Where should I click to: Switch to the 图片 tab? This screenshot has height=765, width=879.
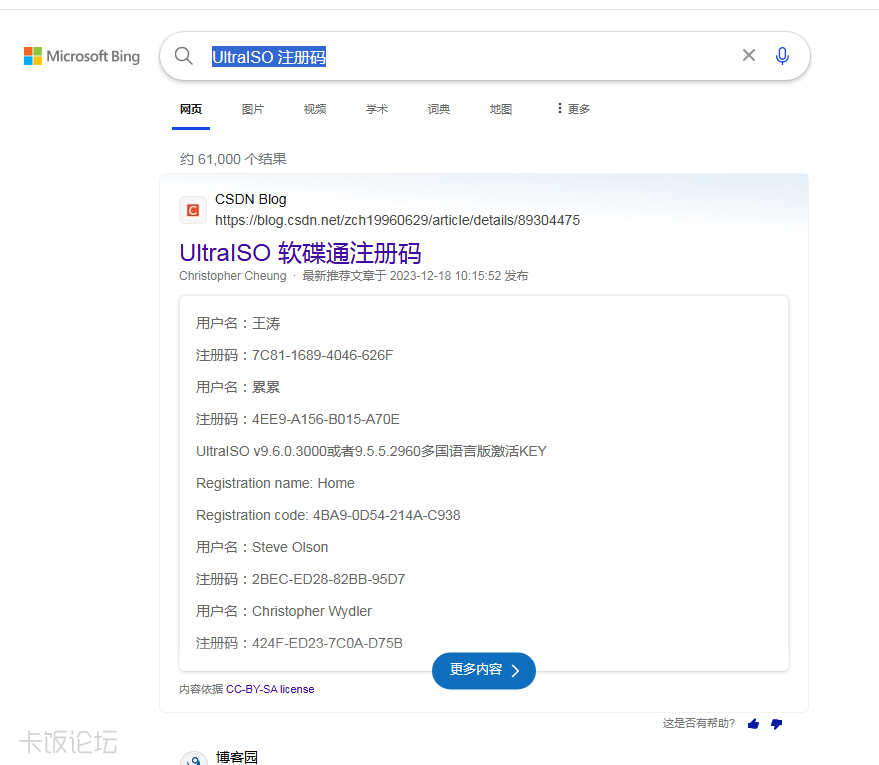(x=253, y=109)
